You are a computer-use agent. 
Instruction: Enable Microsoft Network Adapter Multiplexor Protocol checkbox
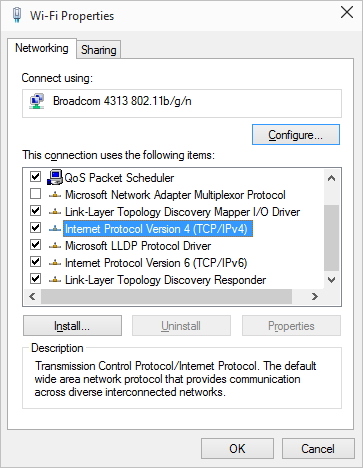click(x=35, y=193)
